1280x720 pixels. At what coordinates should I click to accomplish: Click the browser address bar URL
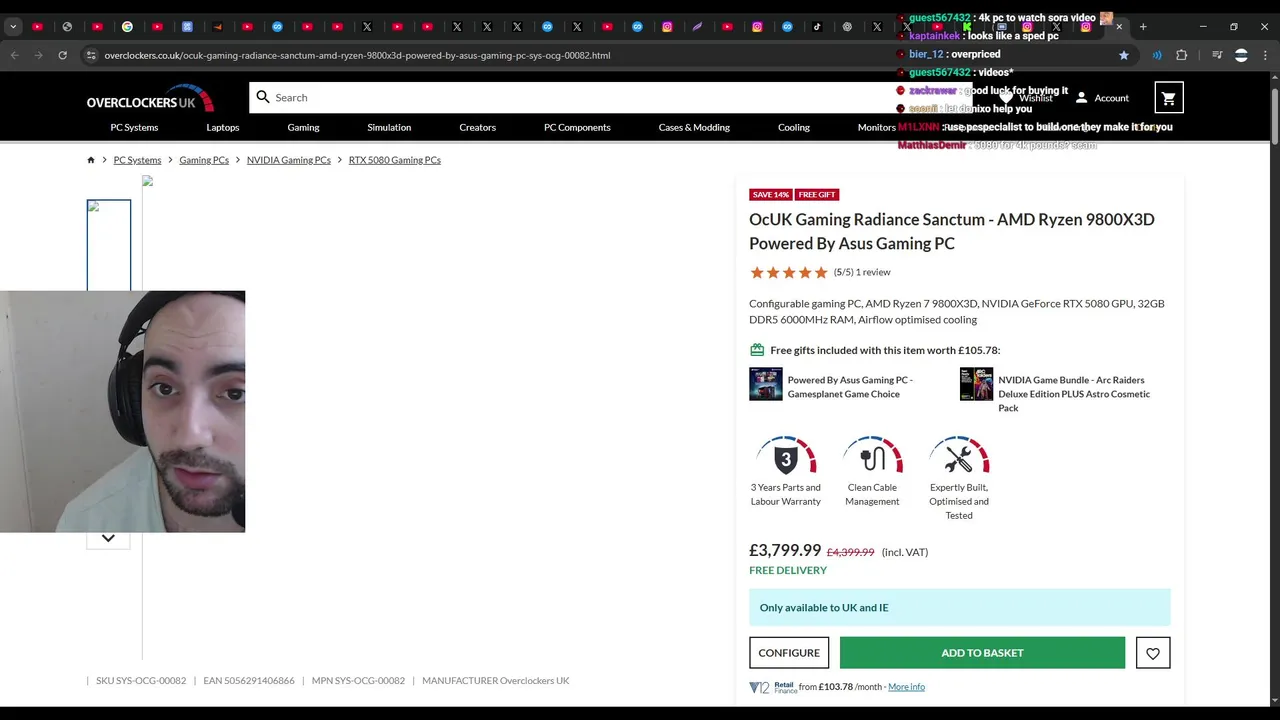click(x=357, y=55)
